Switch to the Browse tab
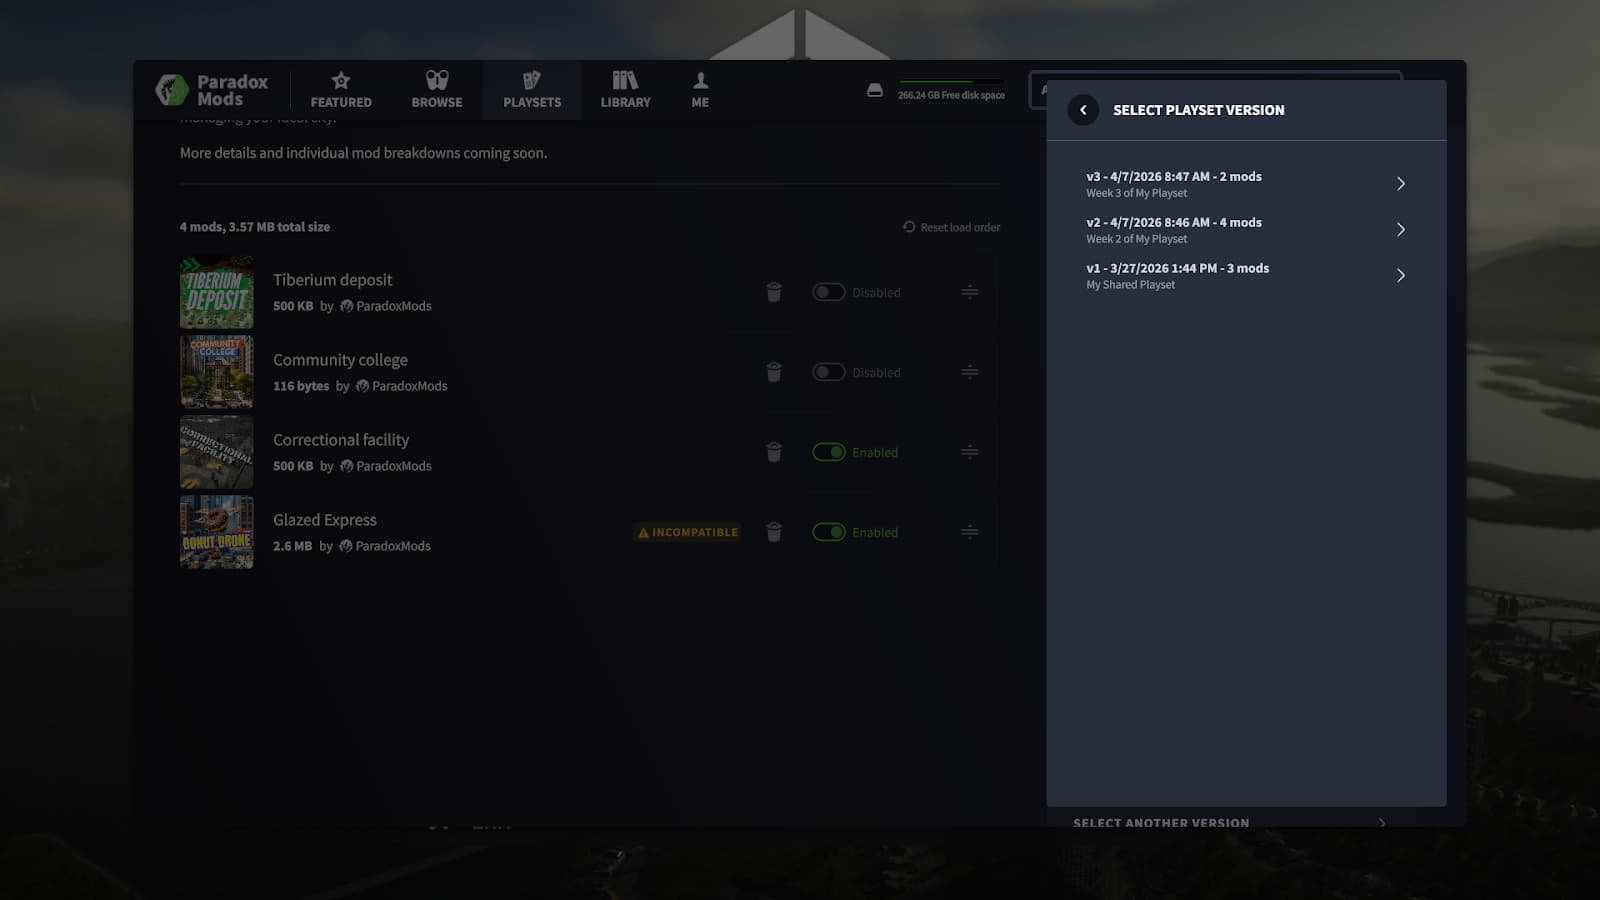This screenshot has width=1600, height=900. pyautogui.click(x=437, y=90)
